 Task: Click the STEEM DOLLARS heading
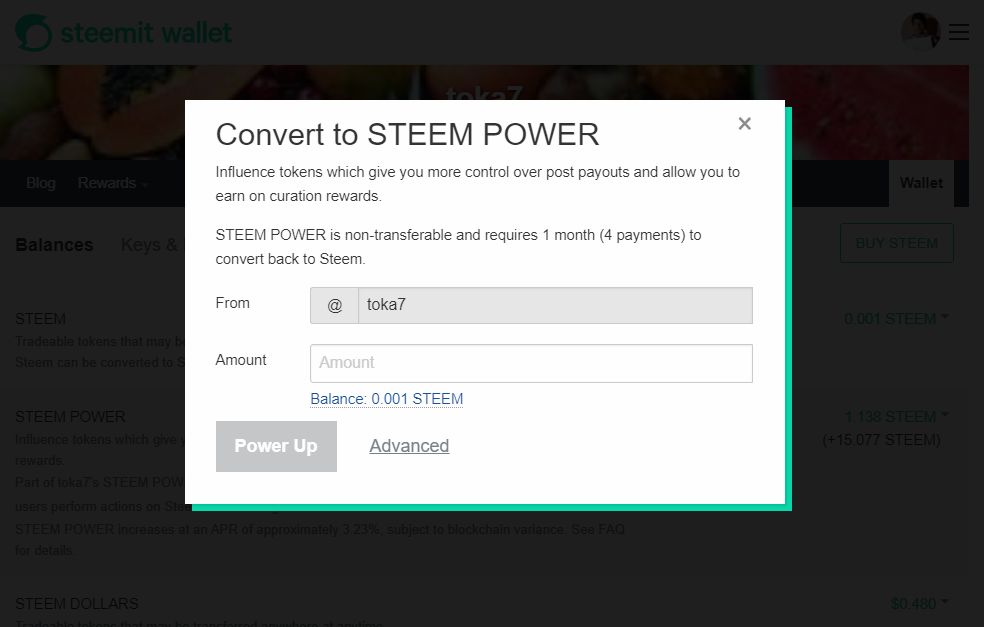click(77, 604)
